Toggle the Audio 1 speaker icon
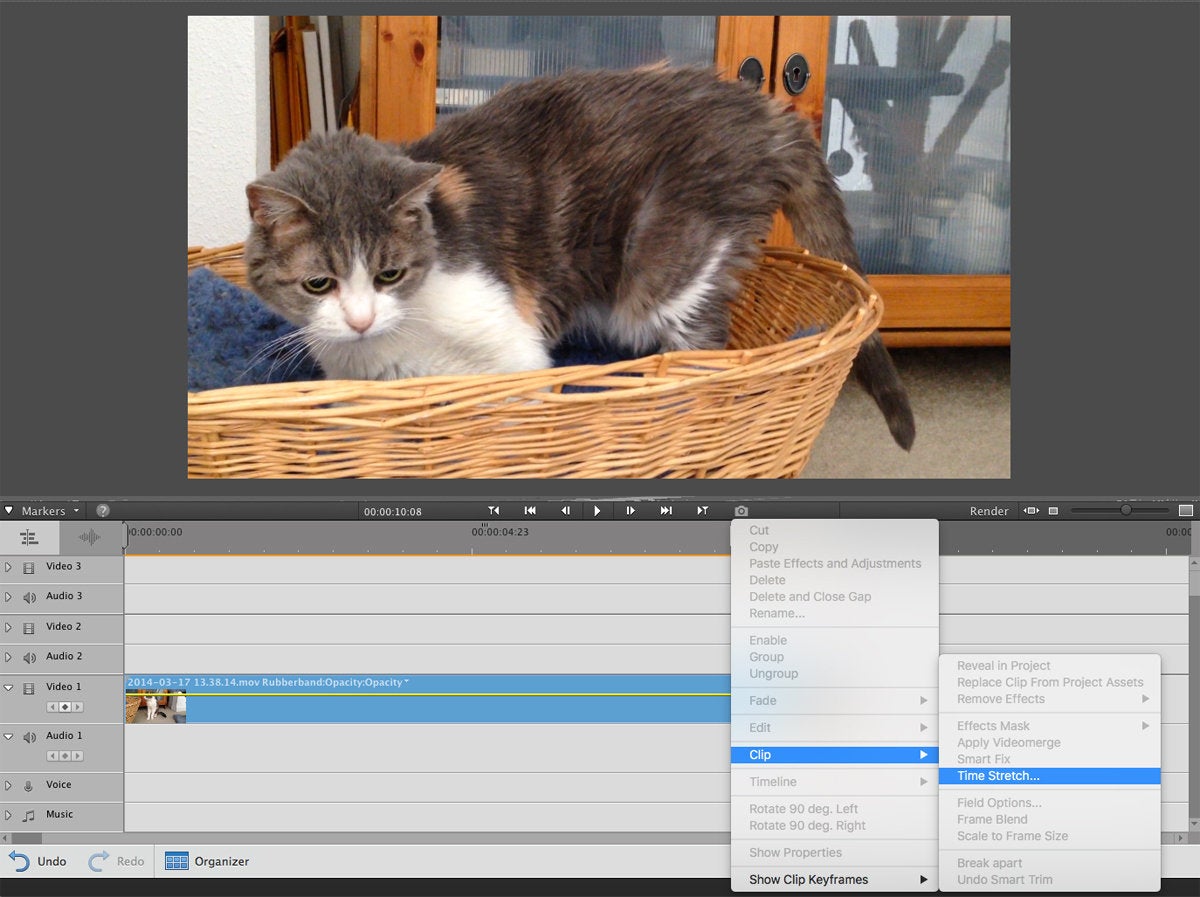The height and width of the screenshot is (897, 1200). tap(29, 737)
